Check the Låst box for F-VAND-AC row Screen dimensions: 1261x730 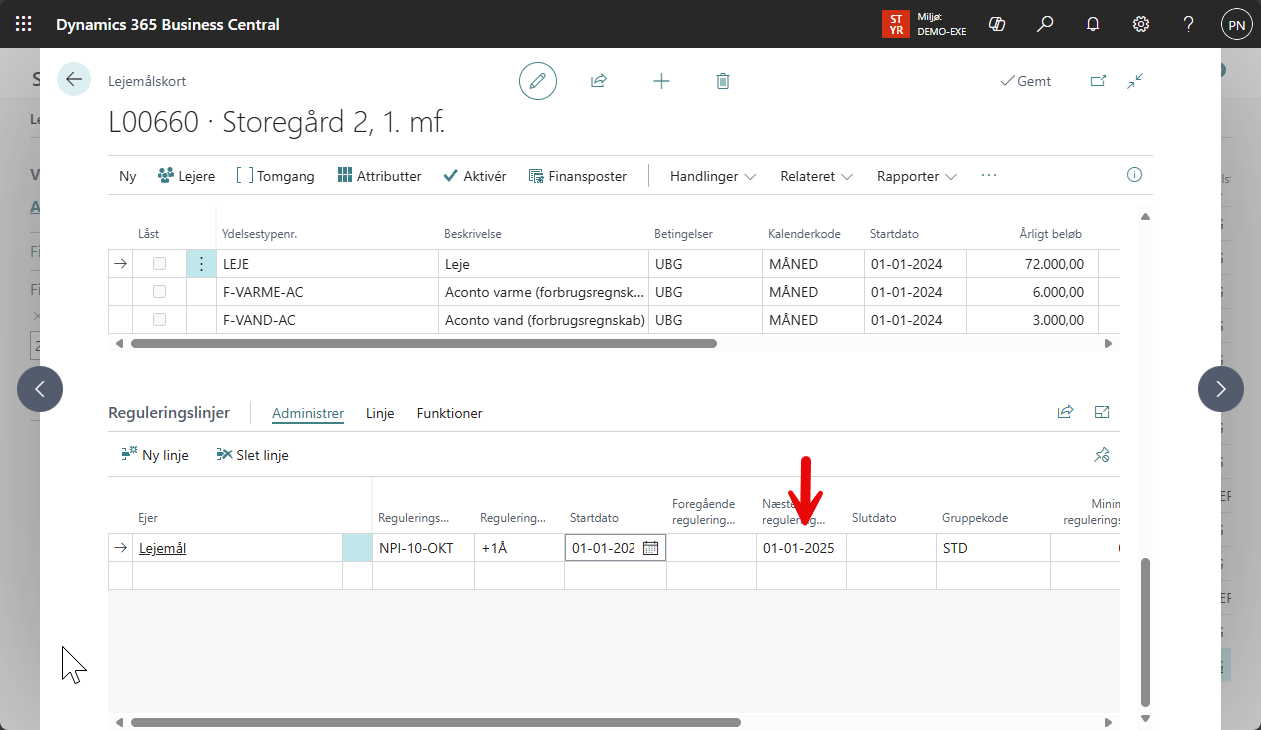coord(159,320)
